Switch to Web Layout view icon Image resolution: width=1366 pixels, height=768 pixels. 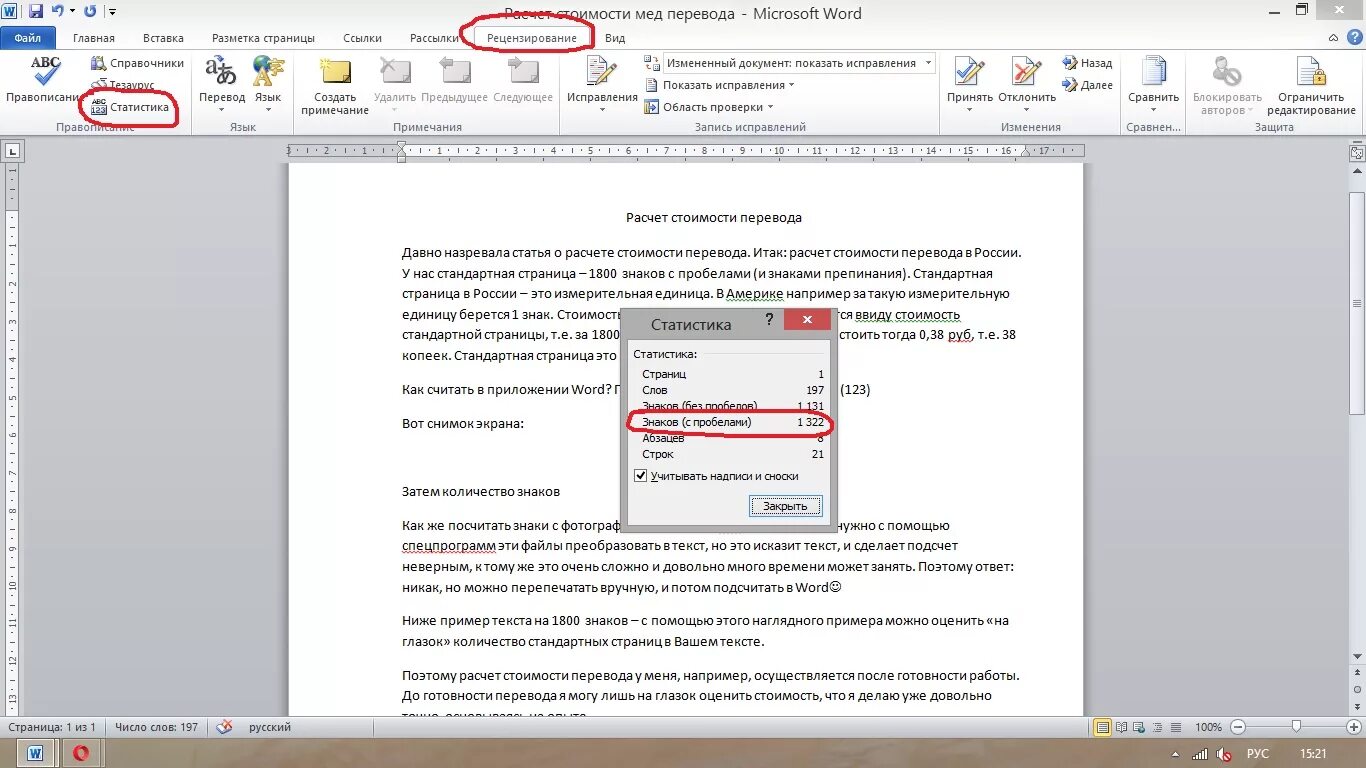tap(1138, 727)
